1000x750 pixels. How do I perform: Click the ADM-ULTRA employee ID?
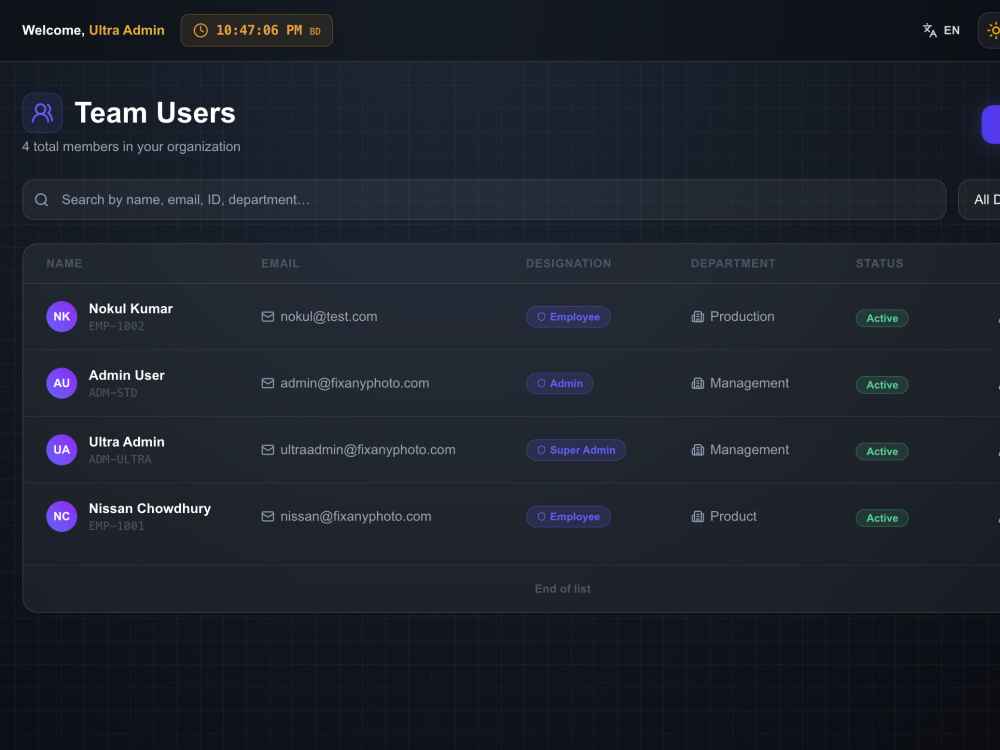tap(120, 459)
